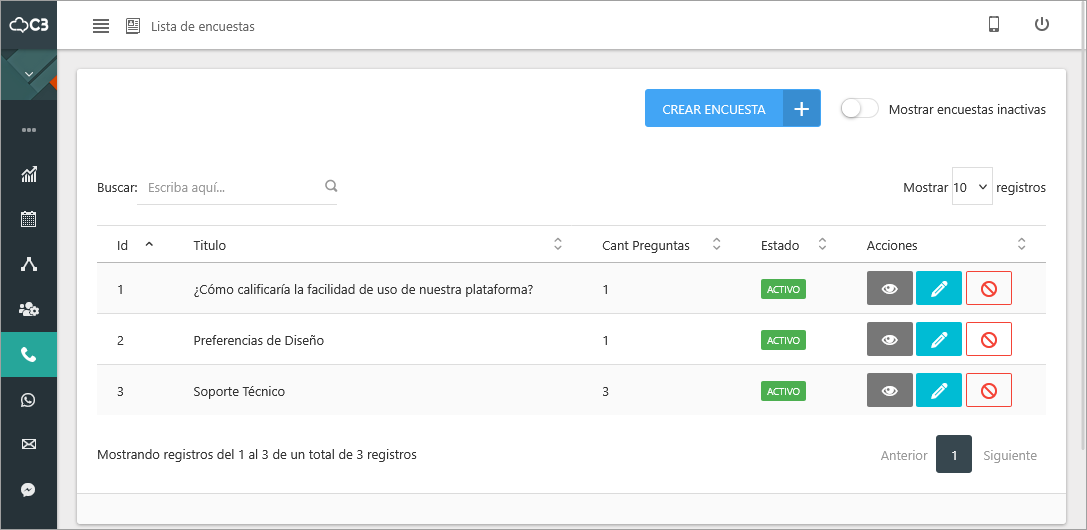The width and height of the screenshot is (1087, 530).
Task: Expand the sidebar profile chevron
Action: [29, 75]
